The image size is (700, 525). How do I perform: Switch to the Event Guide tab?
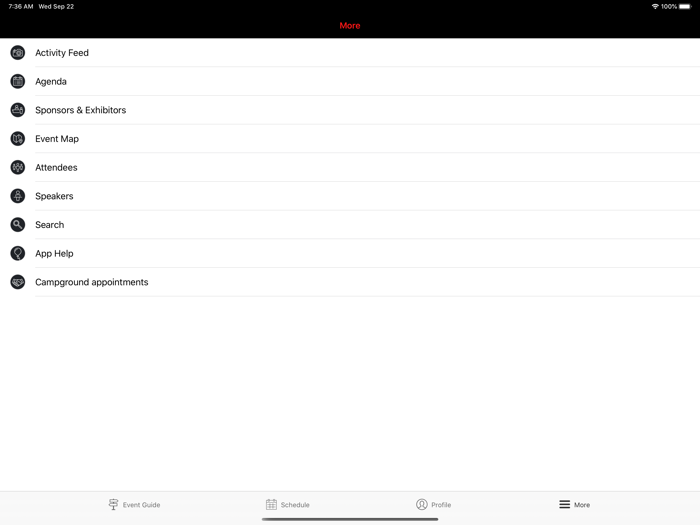[134, 504]
